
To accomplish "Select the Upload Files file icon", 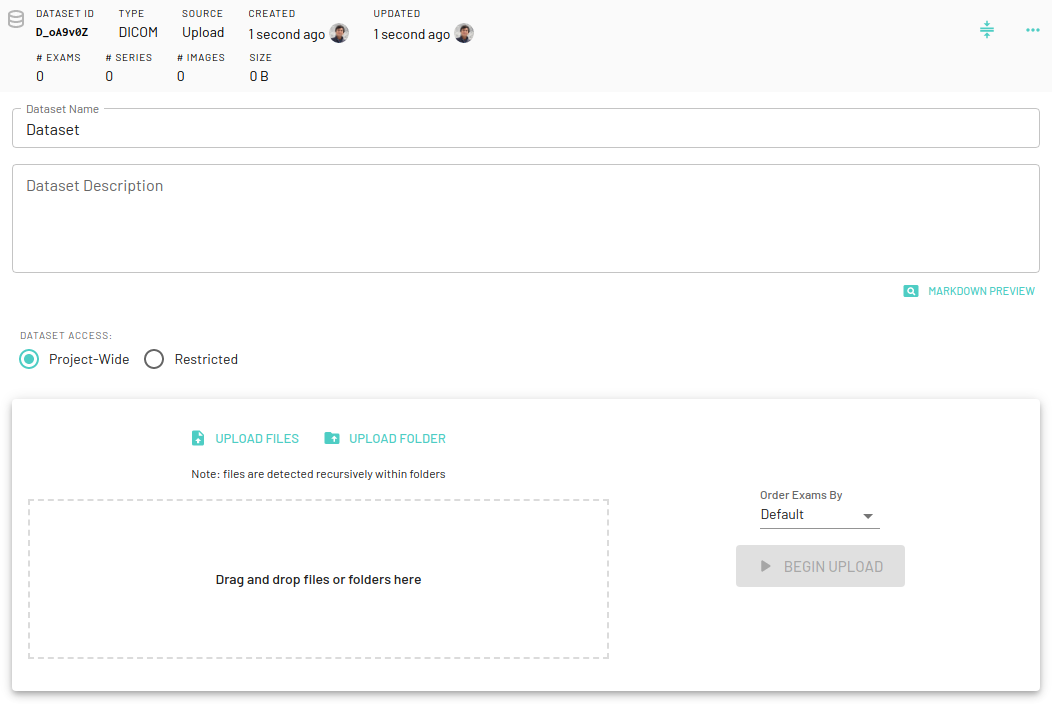I will 197,438.
